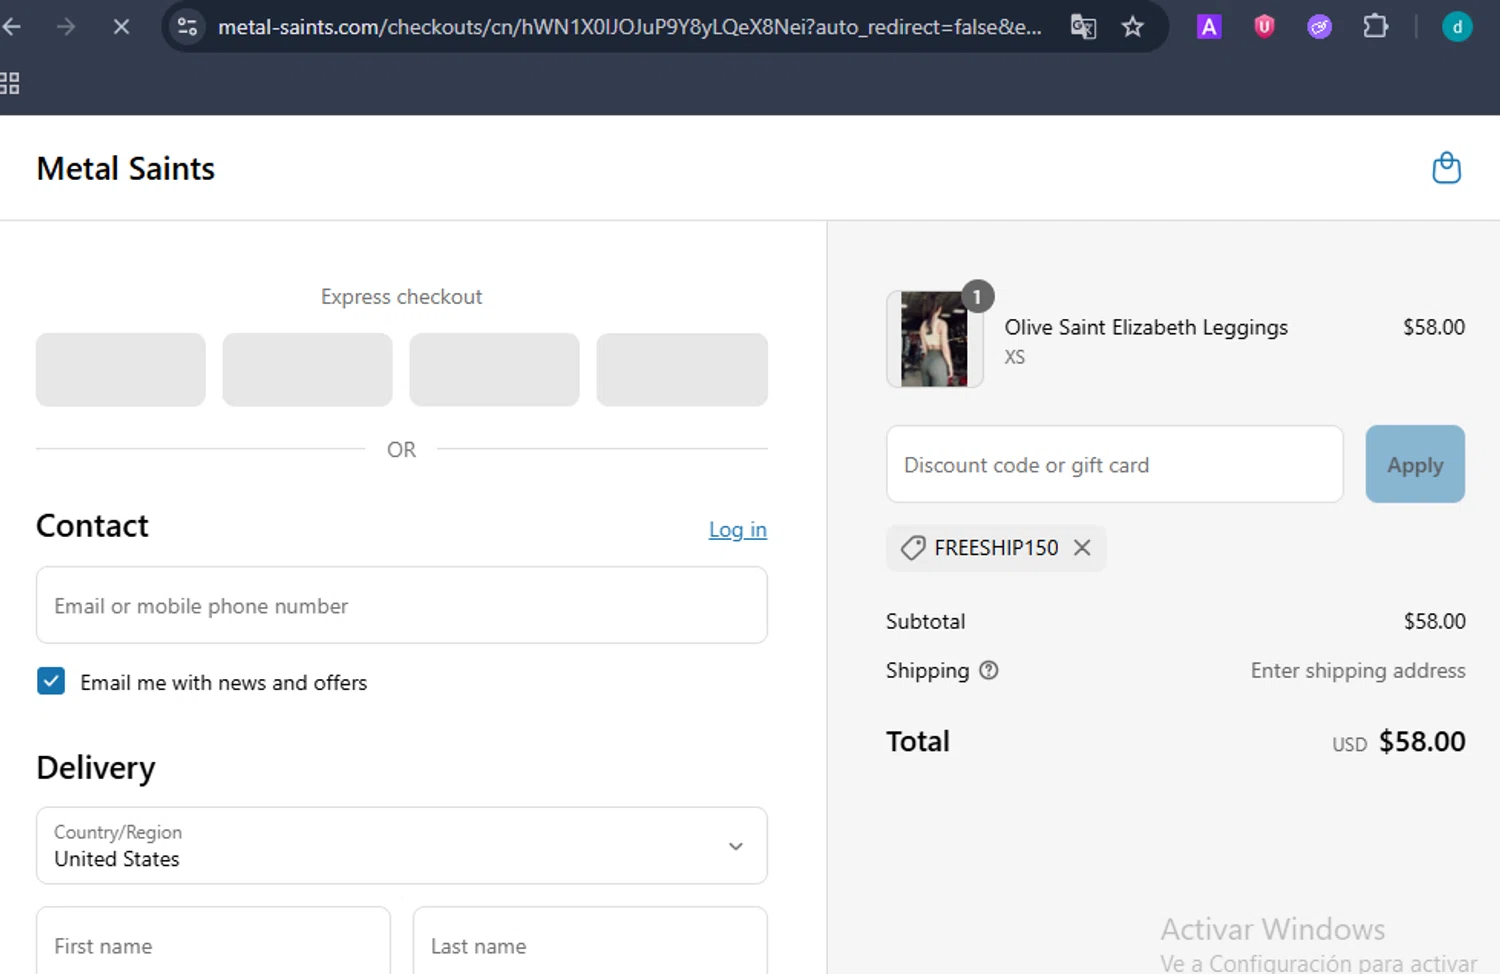Image resolution: width=1500 pixels, height=974 pixels.
Task: Open the translate page icon
Action: [x=1083, y=27]
